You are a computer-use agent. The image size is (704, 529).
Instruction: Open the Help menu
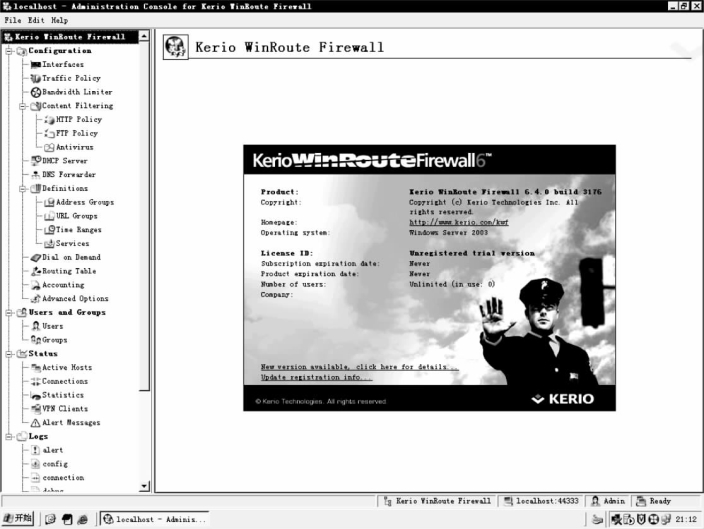(59, 20)
